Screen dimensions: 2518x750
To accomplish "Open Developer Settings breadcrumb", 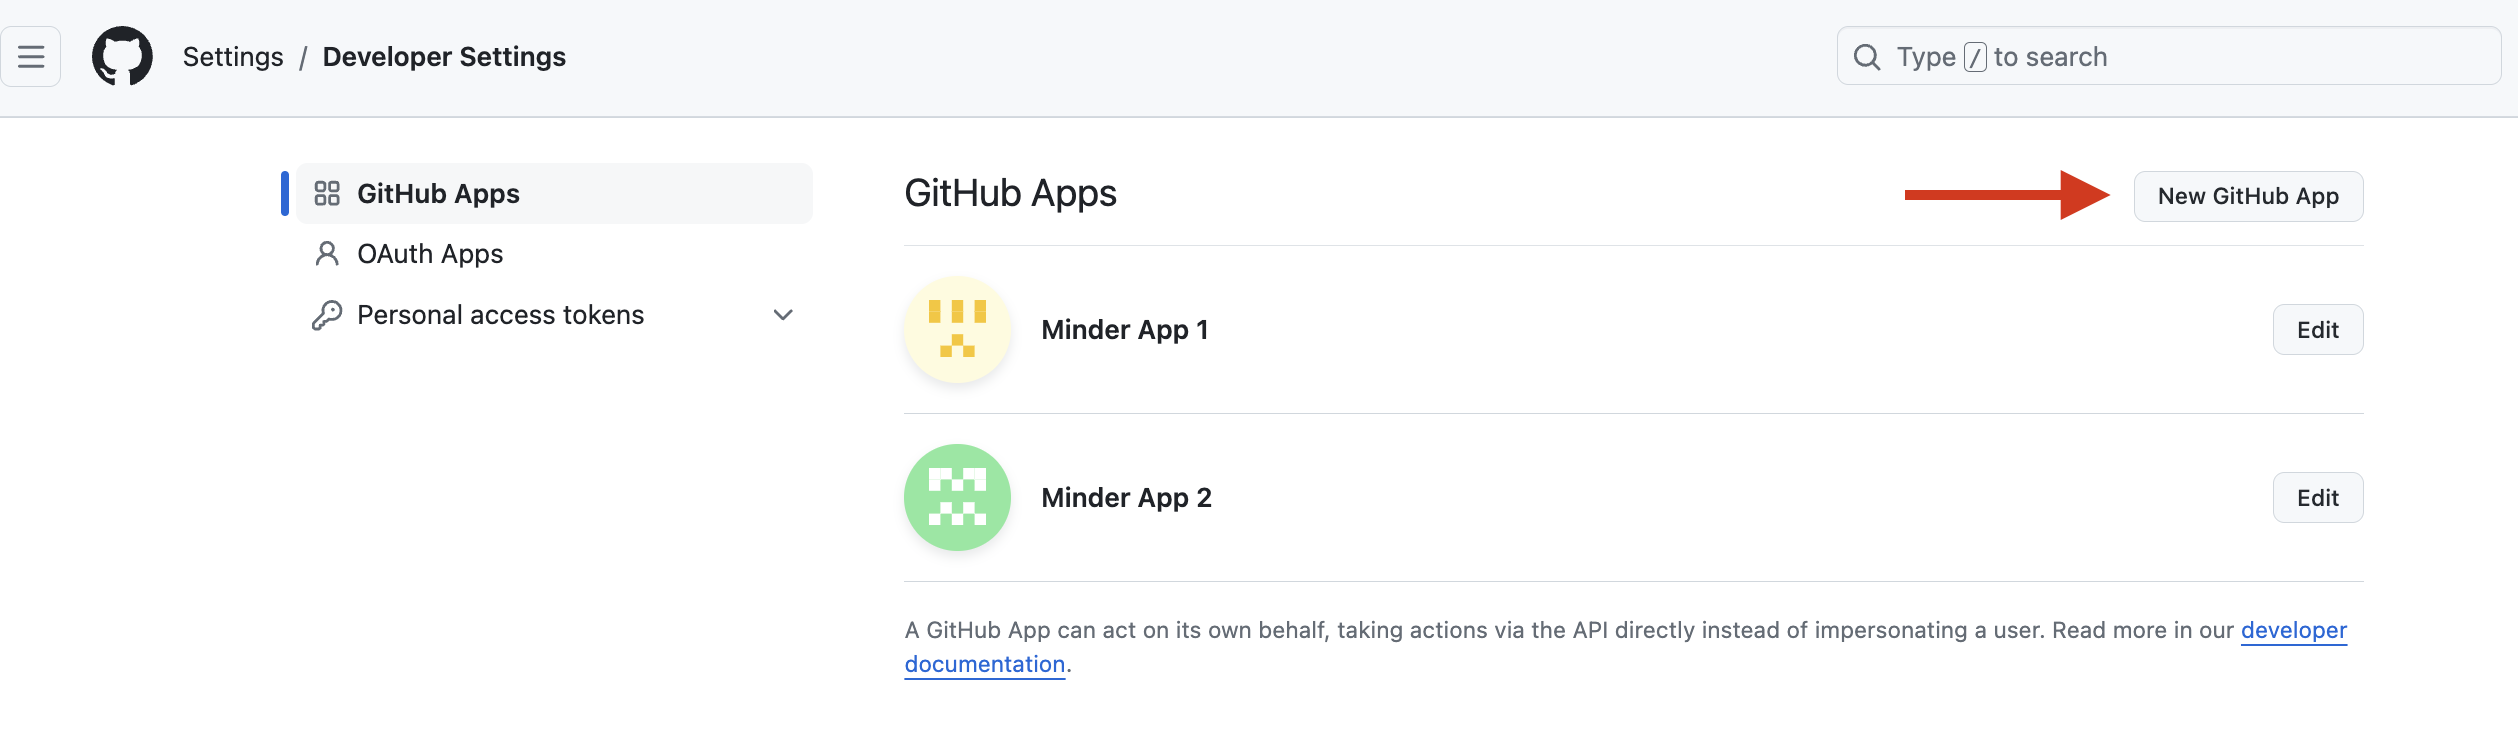I will 444,57.
